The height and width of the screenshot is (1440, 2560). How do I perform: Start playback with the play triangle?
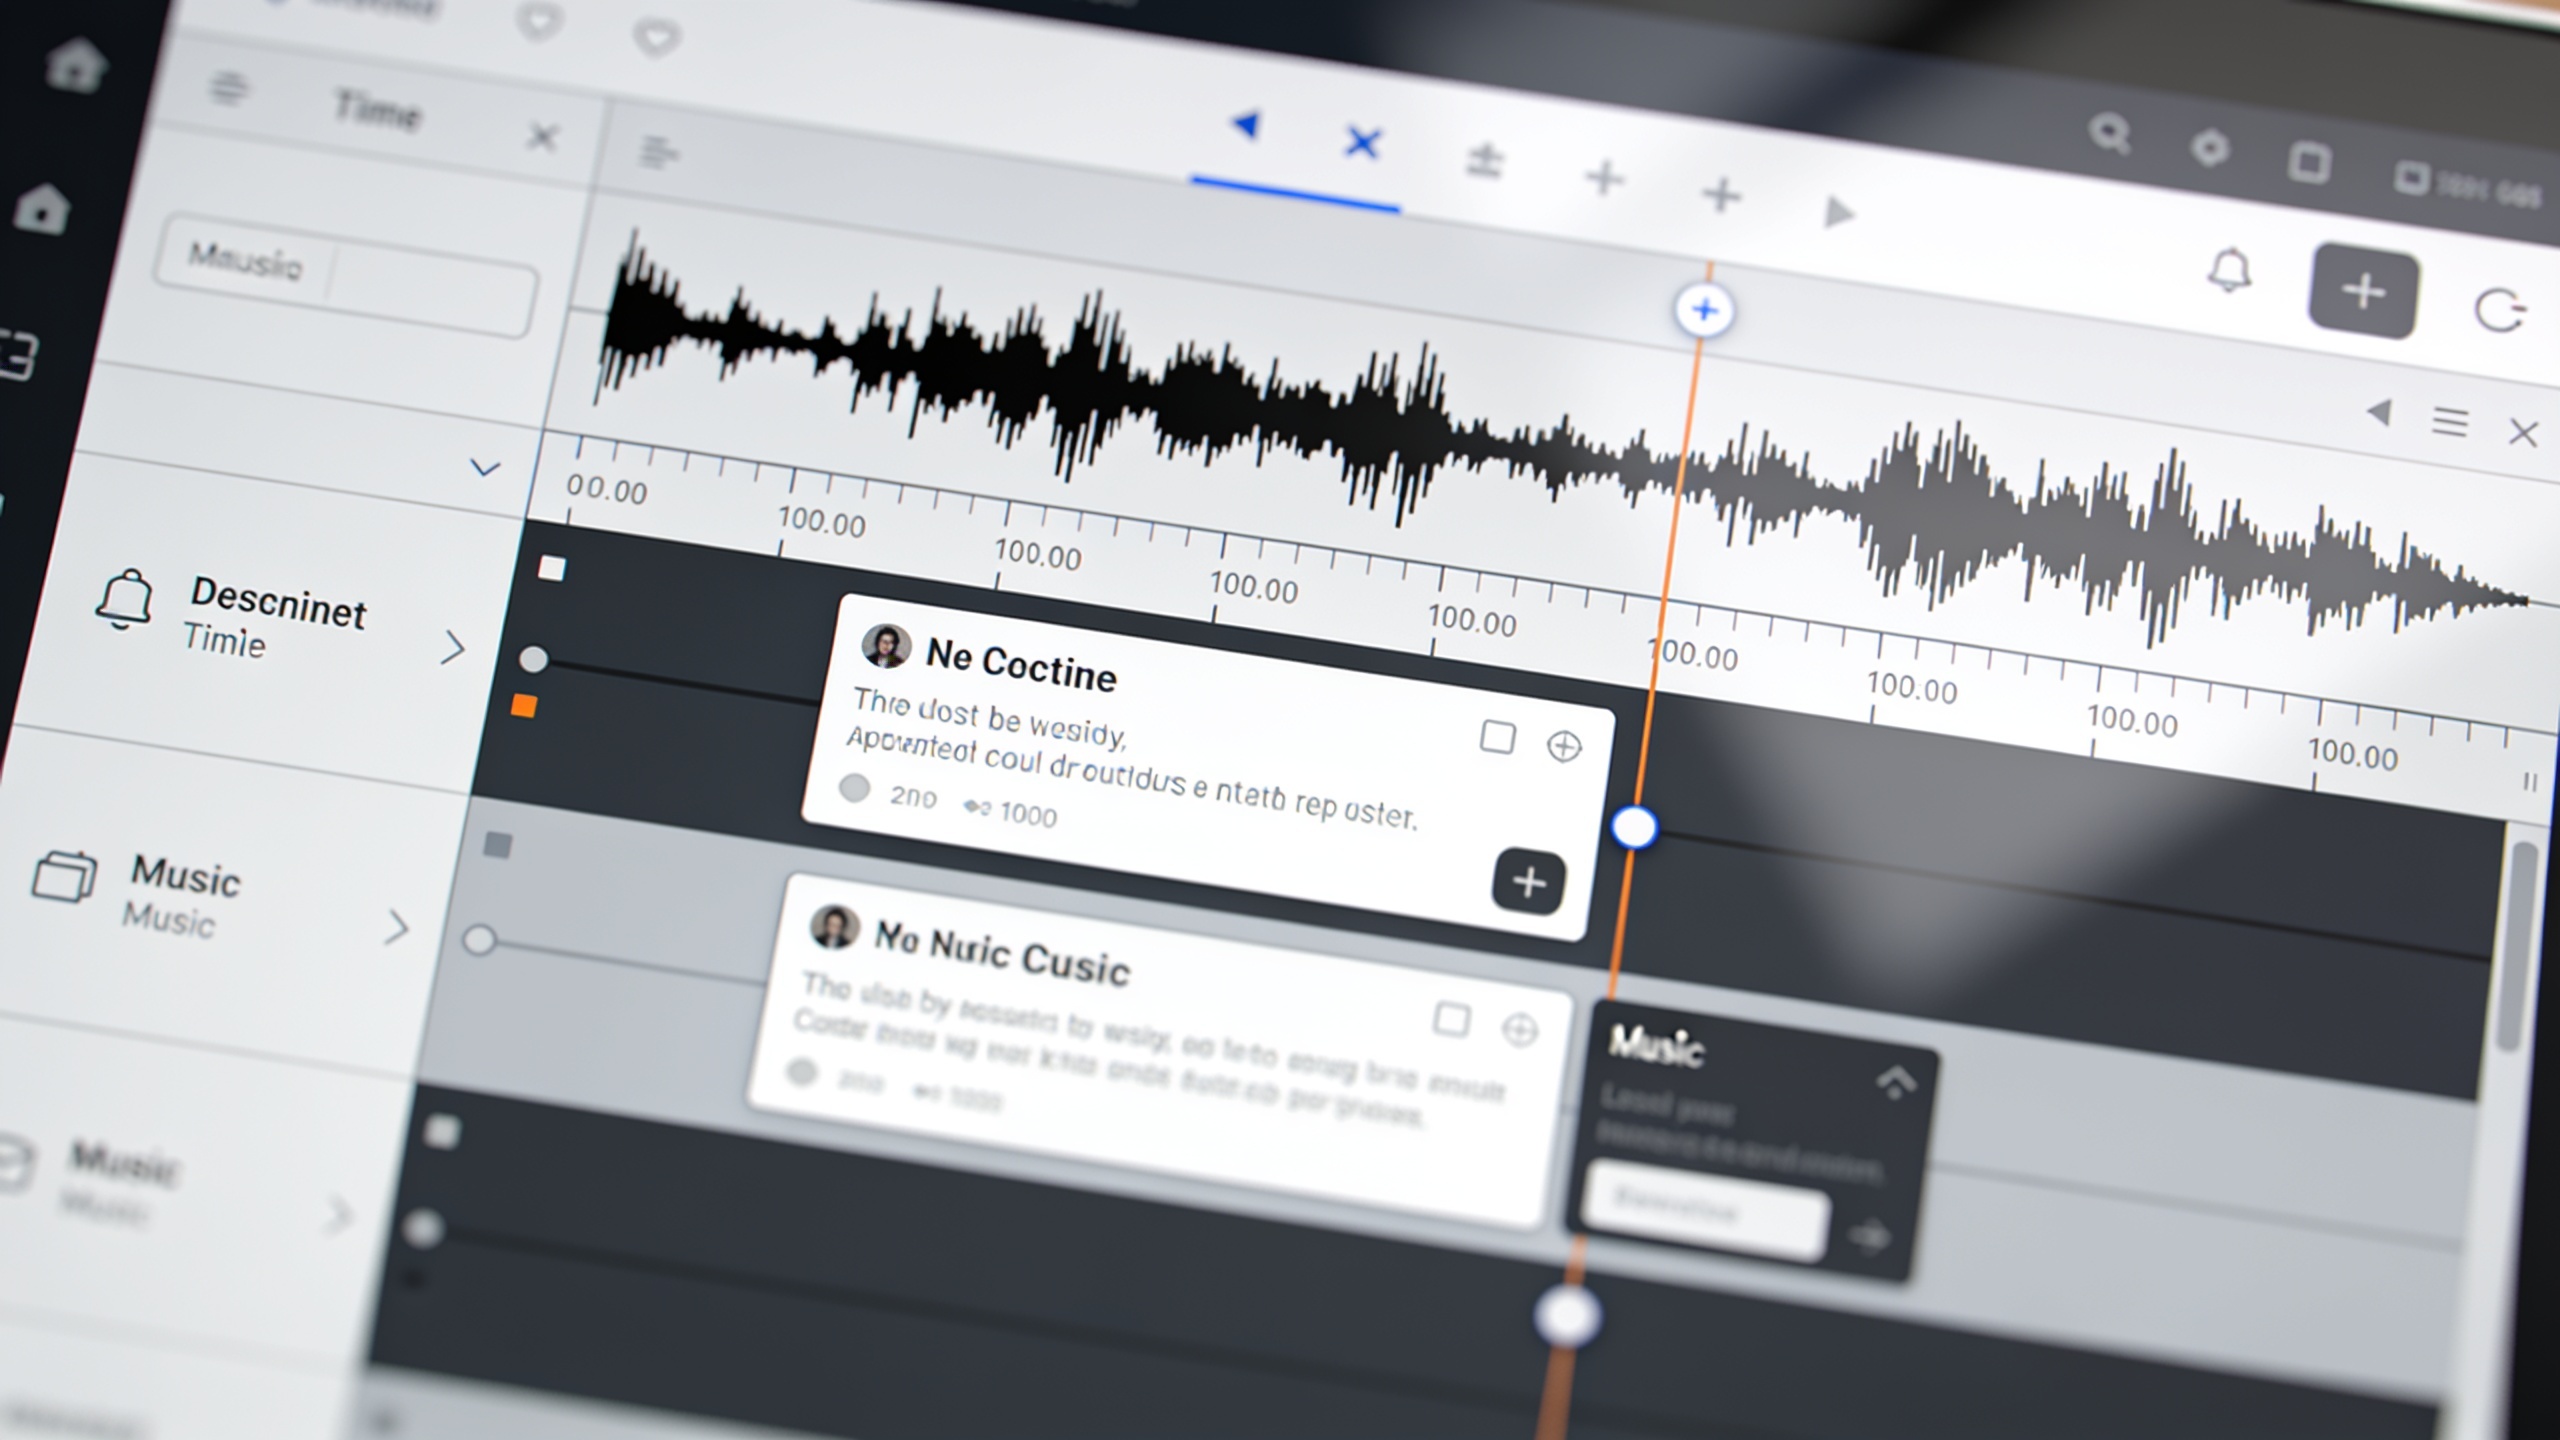[1838, 212]
